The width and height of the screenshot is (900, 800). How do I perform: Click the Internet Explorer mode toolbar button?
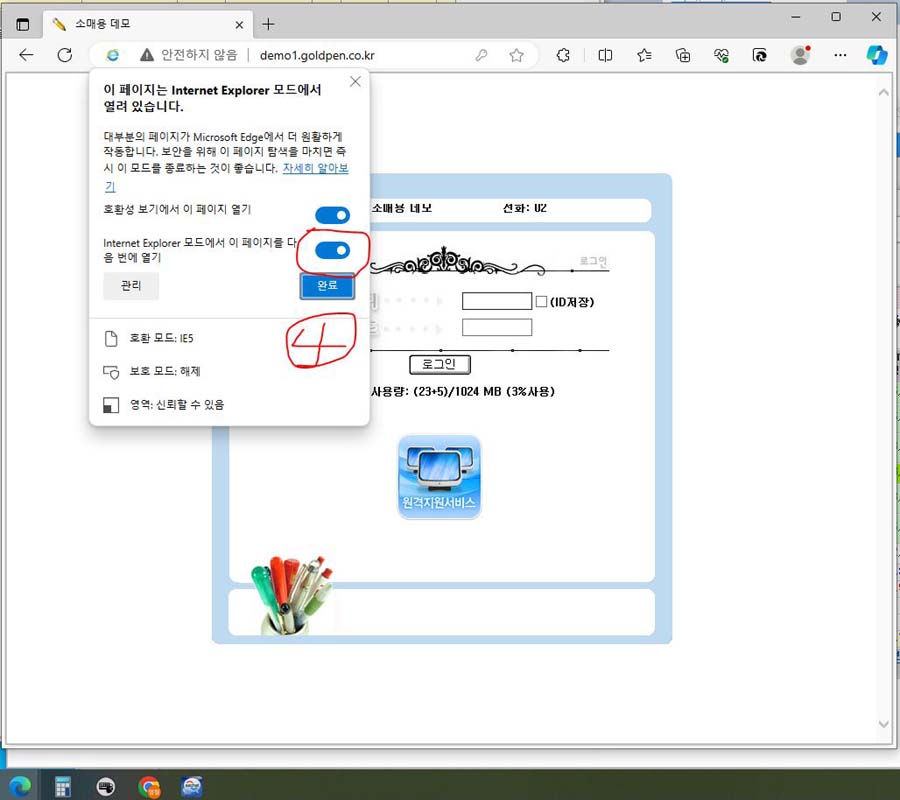(759, 55)
